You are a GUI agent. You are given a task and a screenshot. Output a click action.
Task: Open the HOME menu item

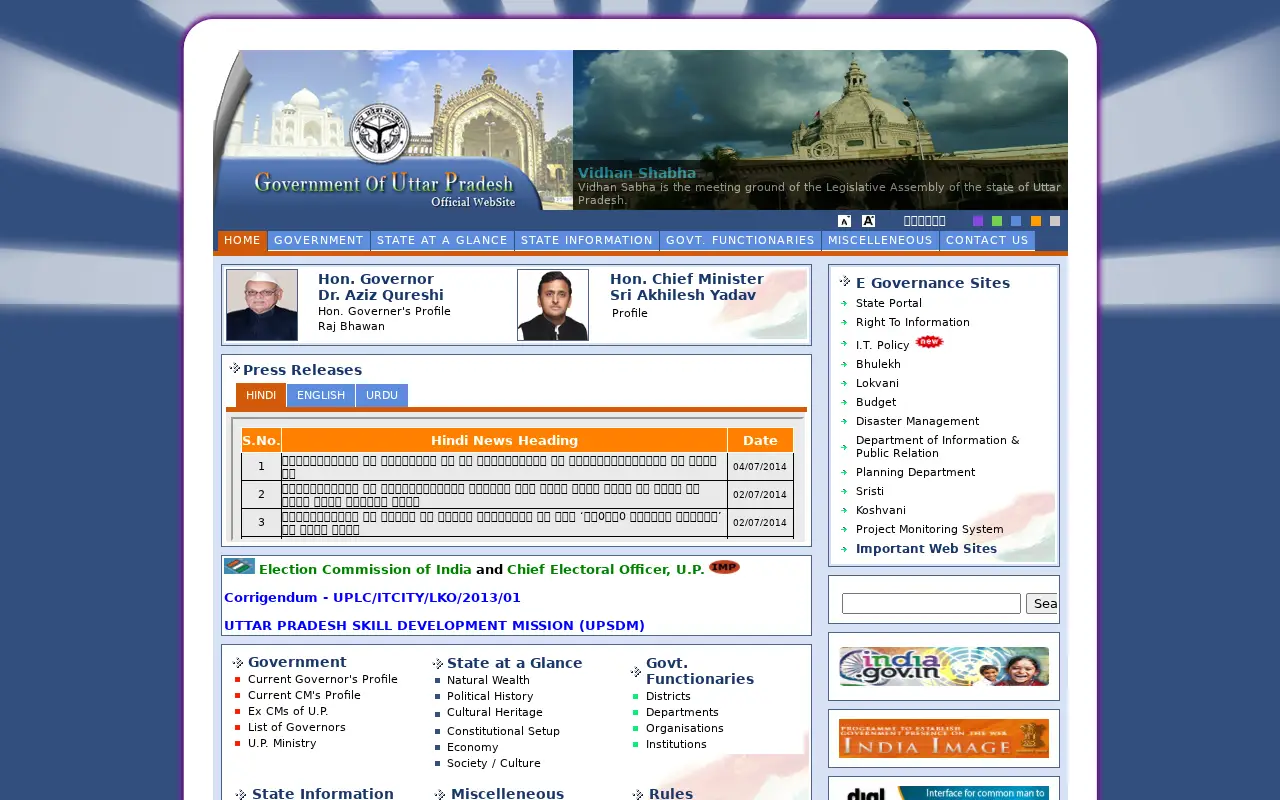coord(242,241)
